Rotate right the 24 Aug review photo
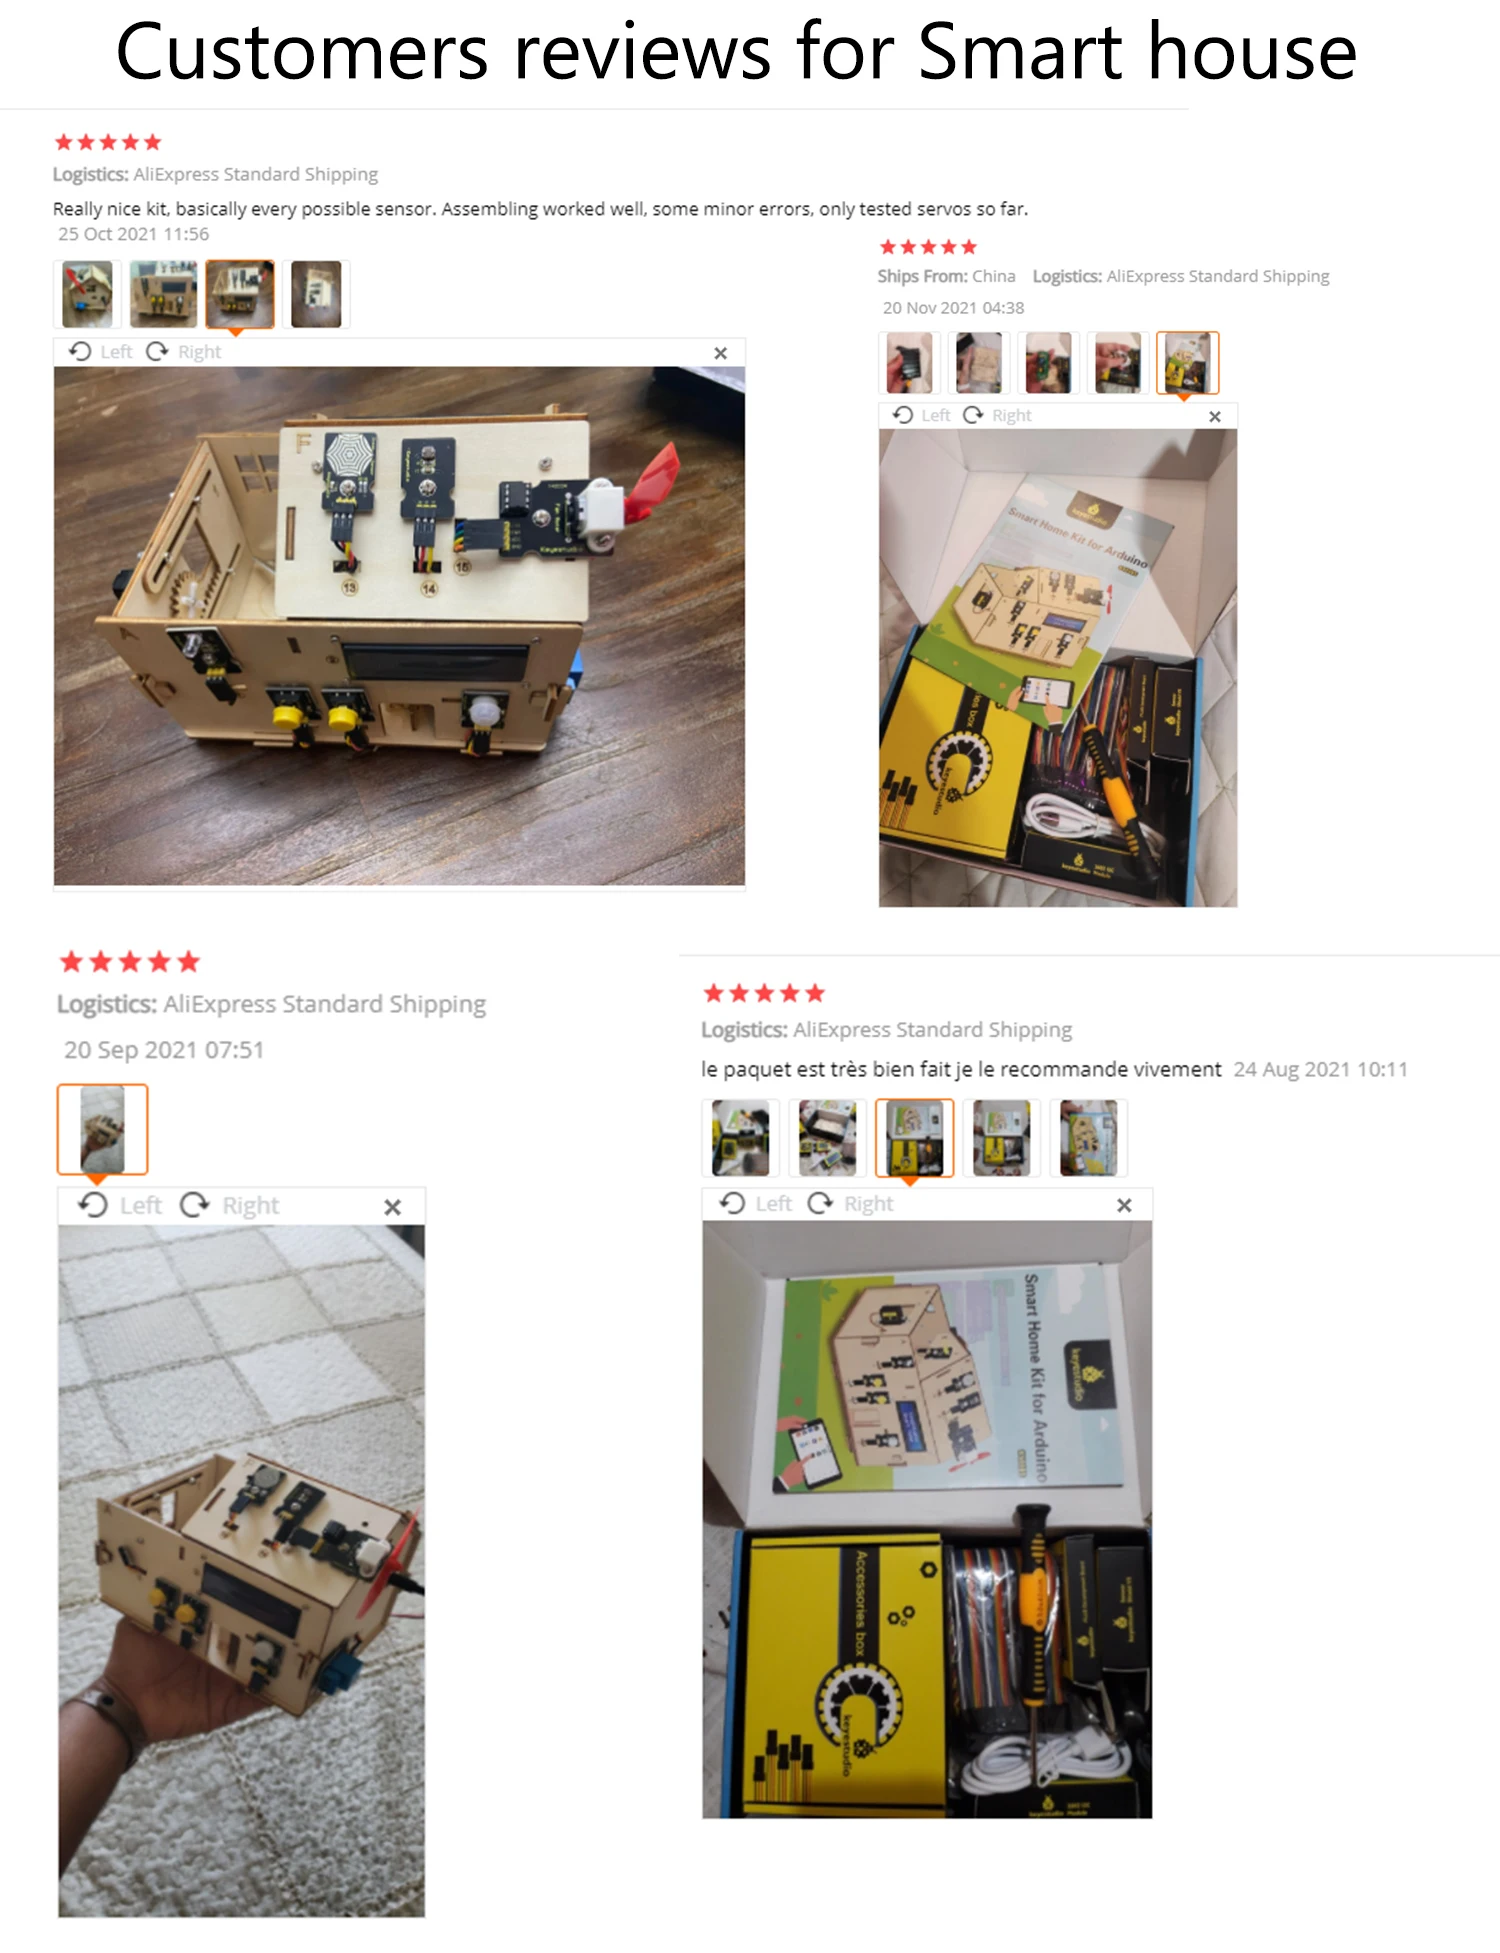 [851, 1203]
